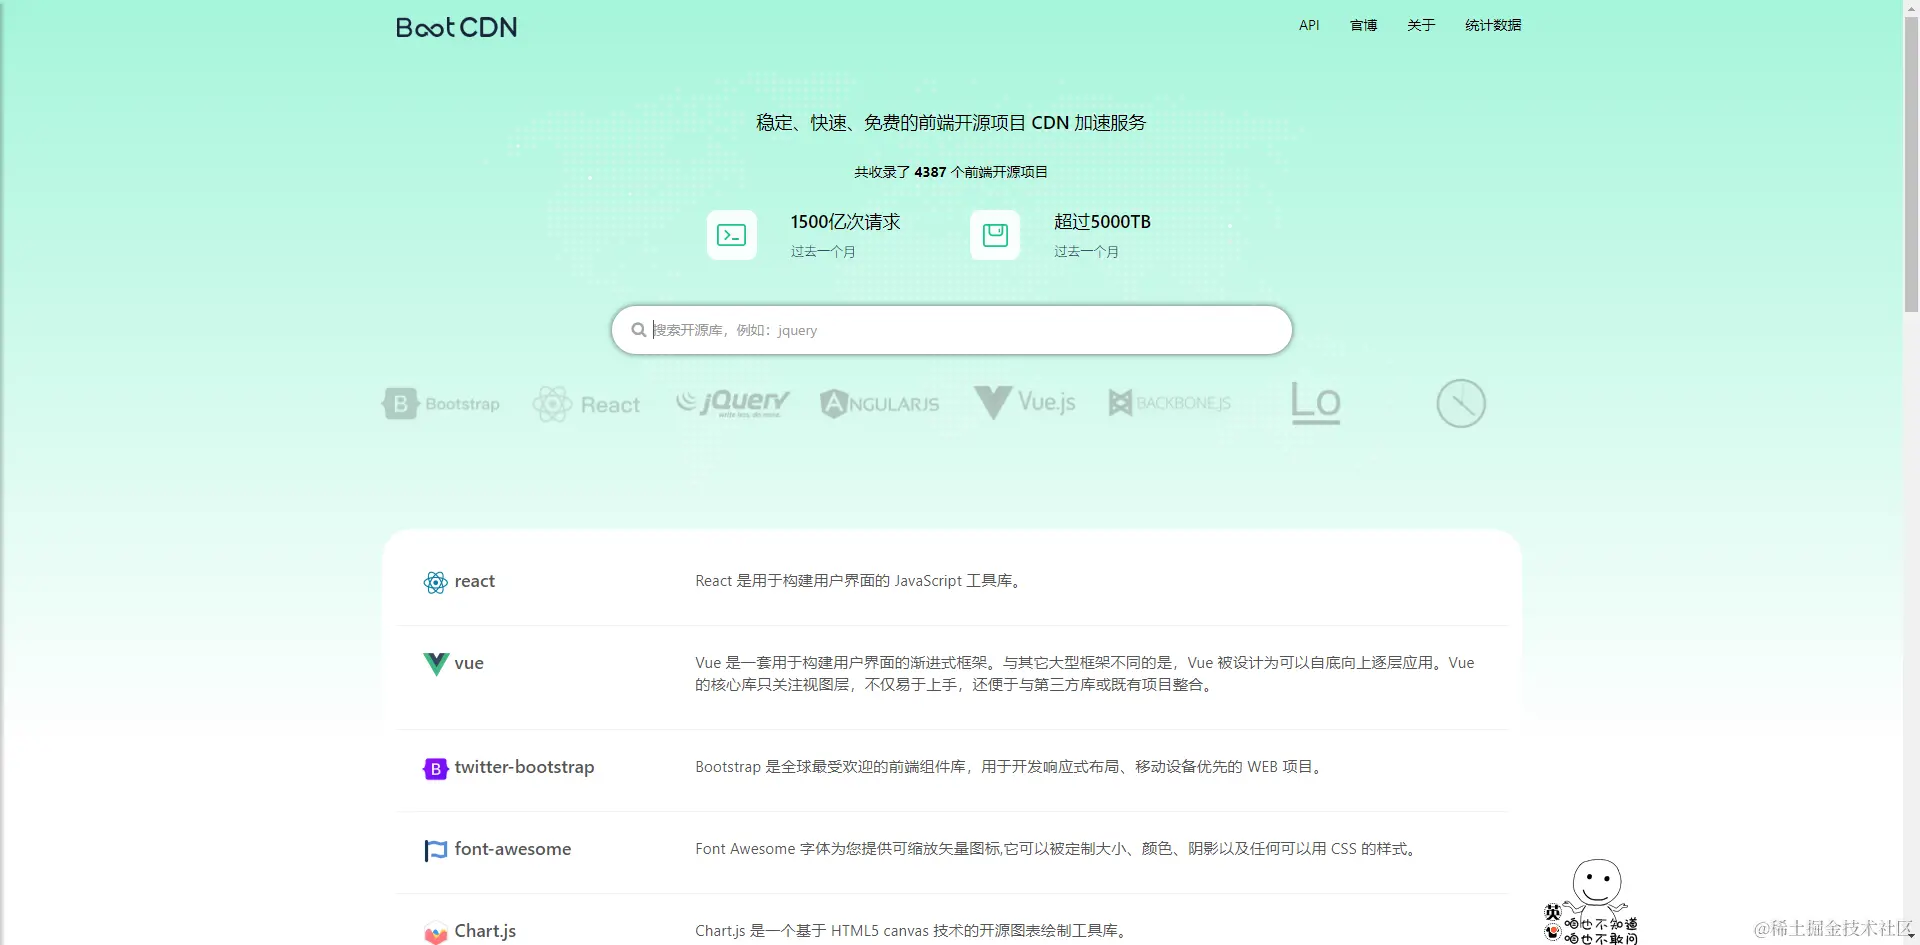This screenshot has width=1920, height=945.
Task: Click the react atom icon in the list
Action: [x=435, y=582]
